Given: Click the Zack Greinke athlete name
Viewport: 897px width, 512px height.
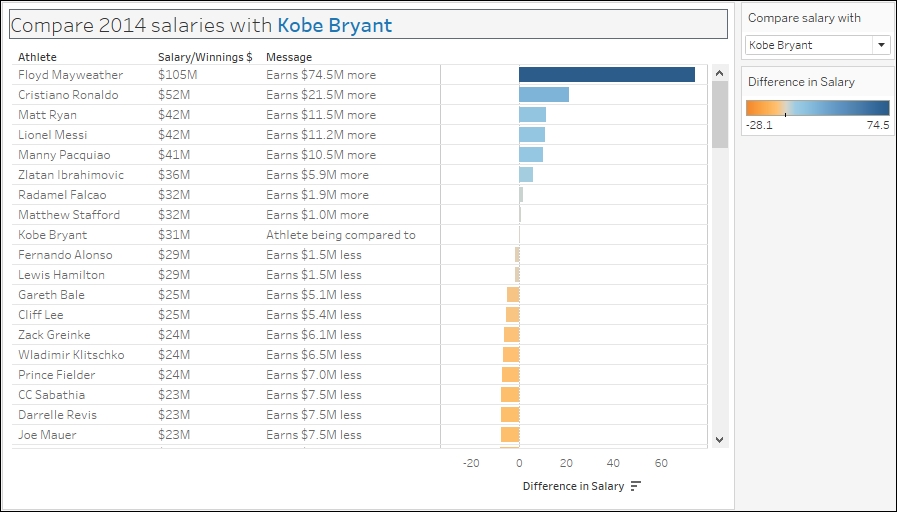Looking at the screenshot, I should pos(54,335).
